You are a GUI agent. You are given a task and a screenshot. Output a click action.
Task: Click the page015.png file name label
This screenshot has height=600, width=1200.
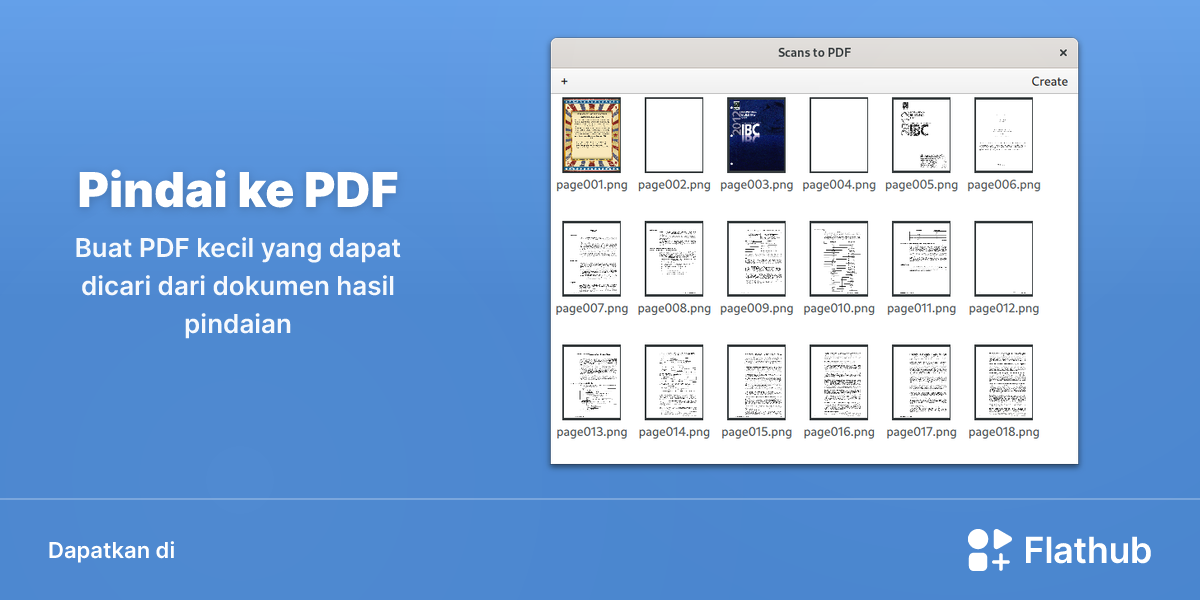(756, 433)
